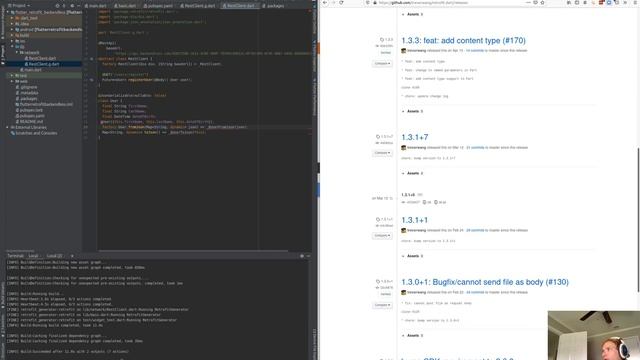This screenshot has width=640, height=360.
Task: Open pubspec.lock in project tree
Action: pyautogui.click(x=30, y=110)
